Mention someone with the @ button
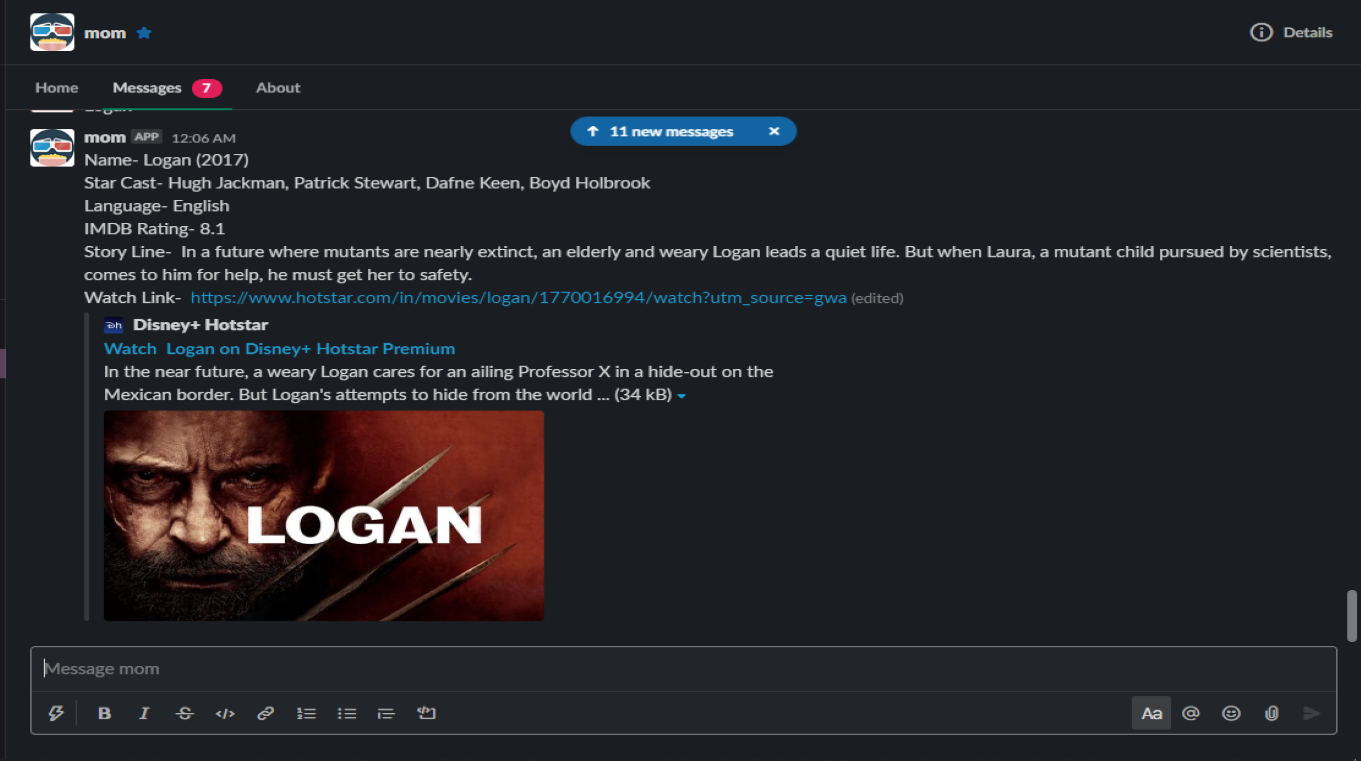This screenshot has width=1361, height=761. coord(1190,713)
